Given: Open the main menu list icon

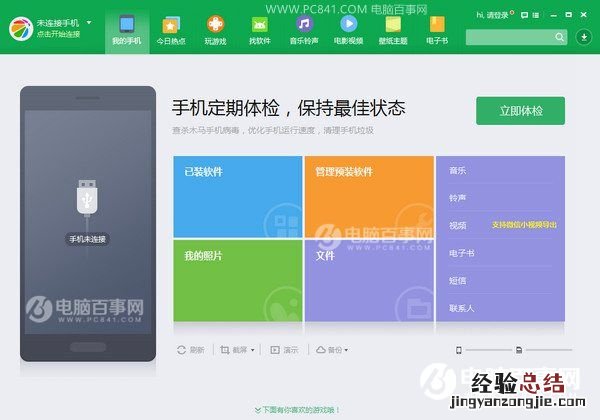Looking at the screenshot, I should [536, 15].
